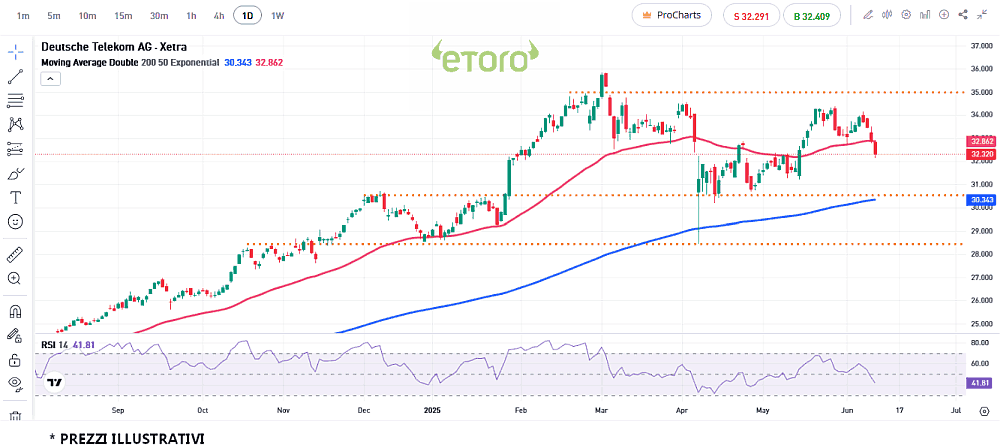Open the emoji icons tool
The height and width of the screenshot is (448, 1000).
pyautogui.click(x=15, y=221)
